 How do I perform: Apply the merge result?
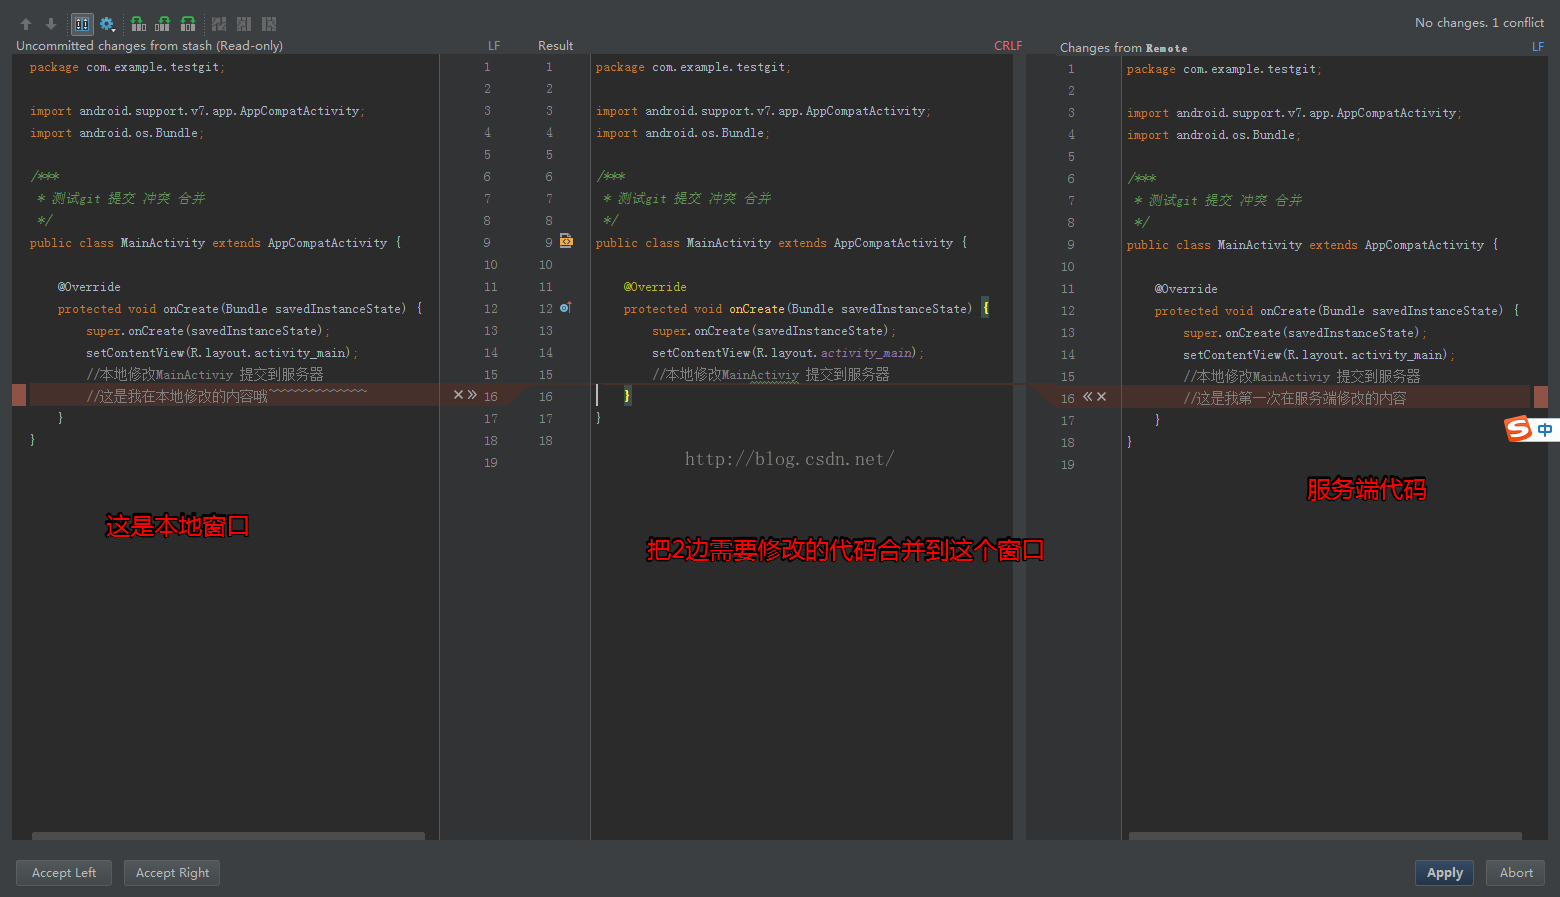pyautogui.click(x=1444, y=873)
